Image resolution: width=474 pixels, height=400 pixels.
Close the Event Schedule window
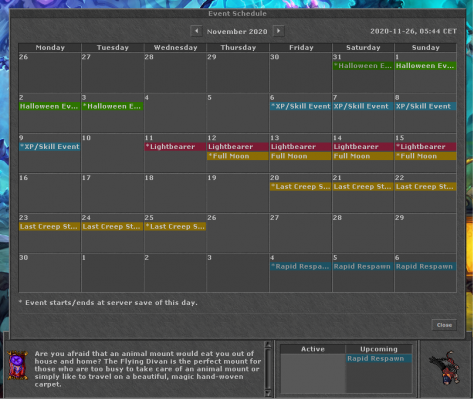tap(444, 325)
